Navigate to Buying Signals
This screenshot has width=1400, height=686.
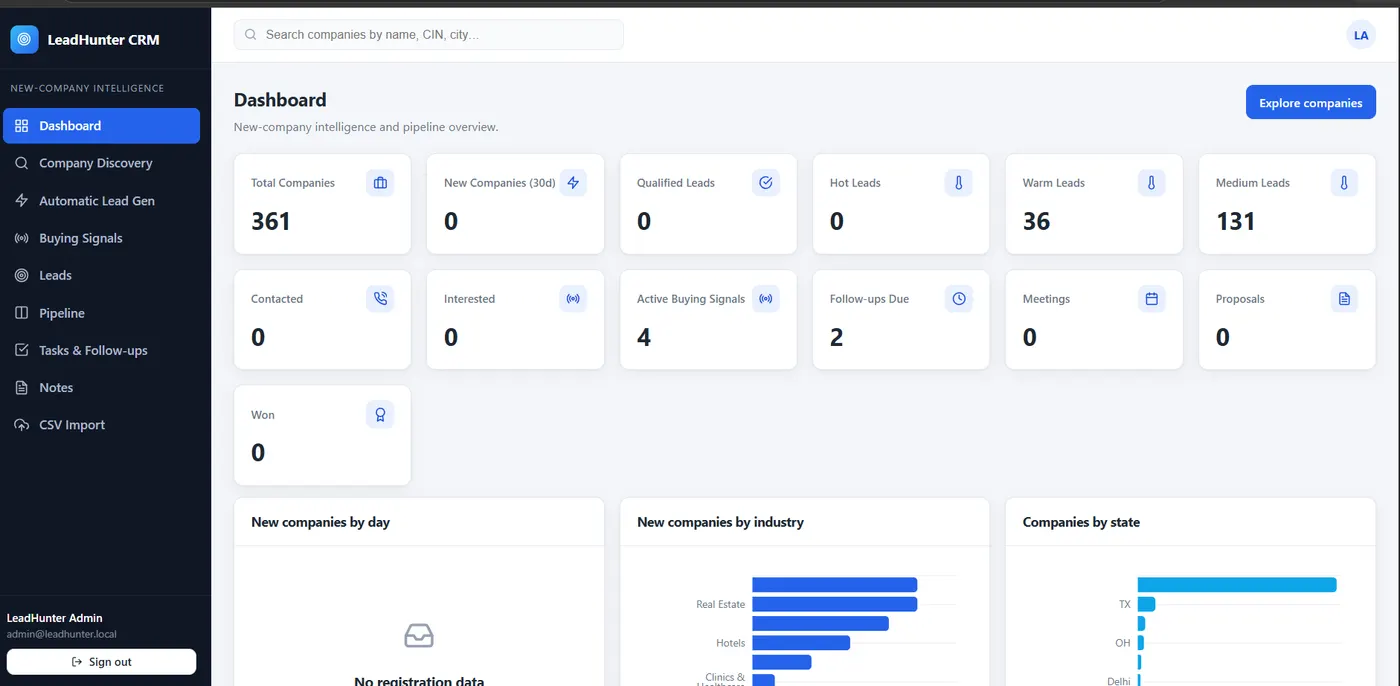coord(101,238)
